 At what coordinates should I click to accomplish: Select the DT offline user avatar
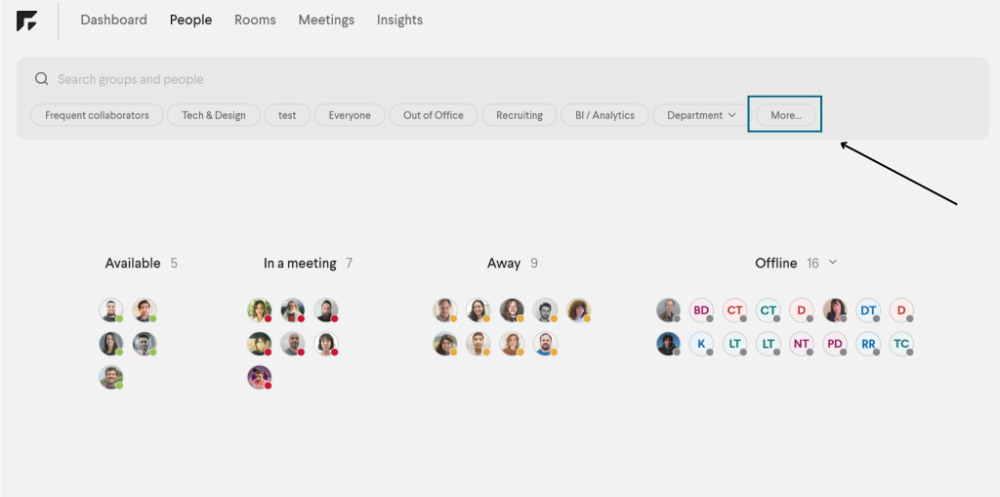pos(868,310)
